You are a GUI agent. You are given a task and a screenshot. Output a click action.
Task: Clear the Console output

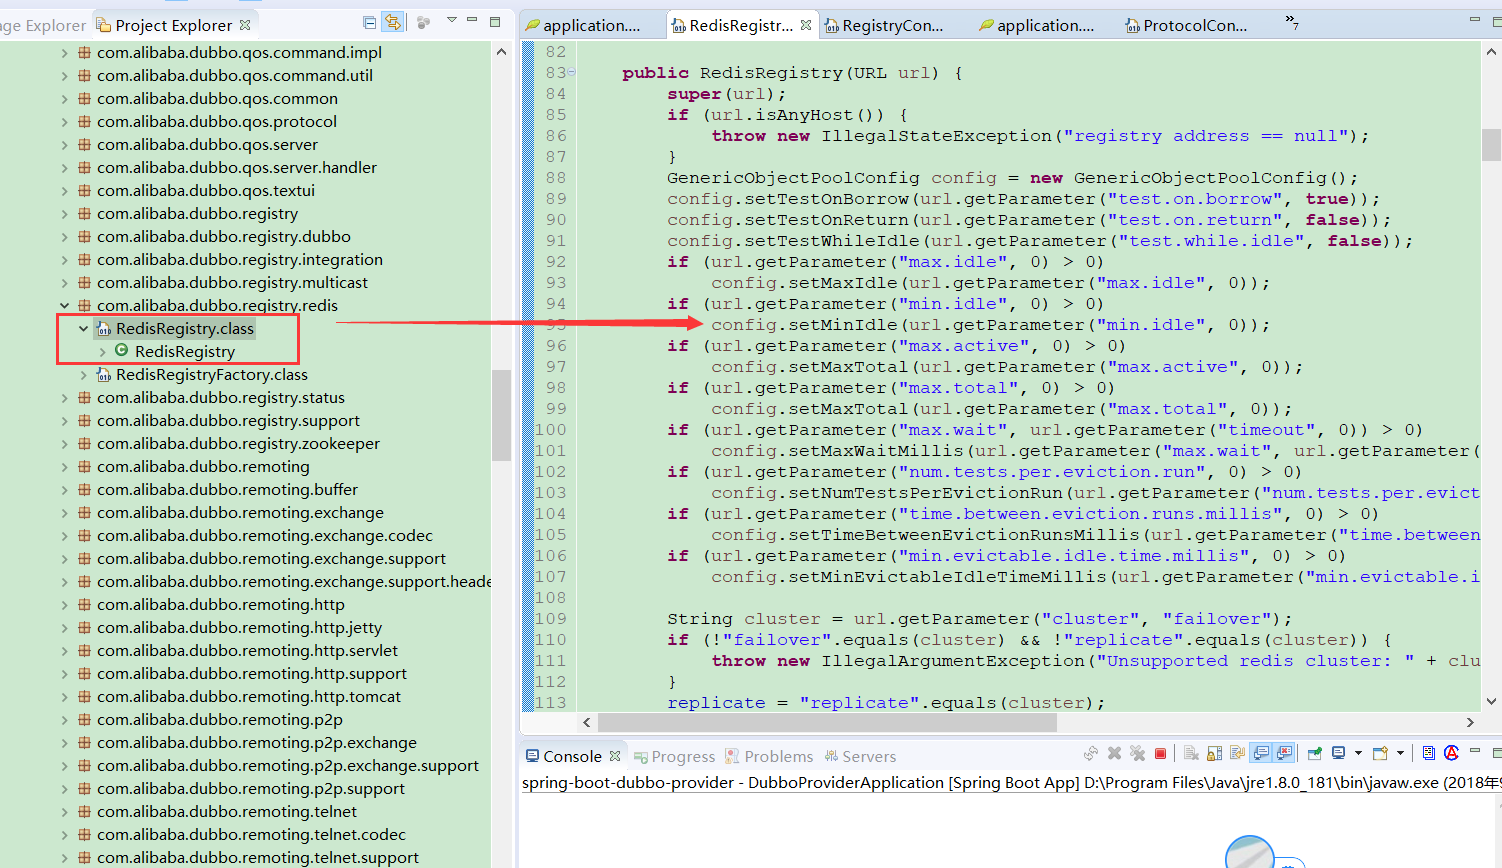tap(1191, 753)
